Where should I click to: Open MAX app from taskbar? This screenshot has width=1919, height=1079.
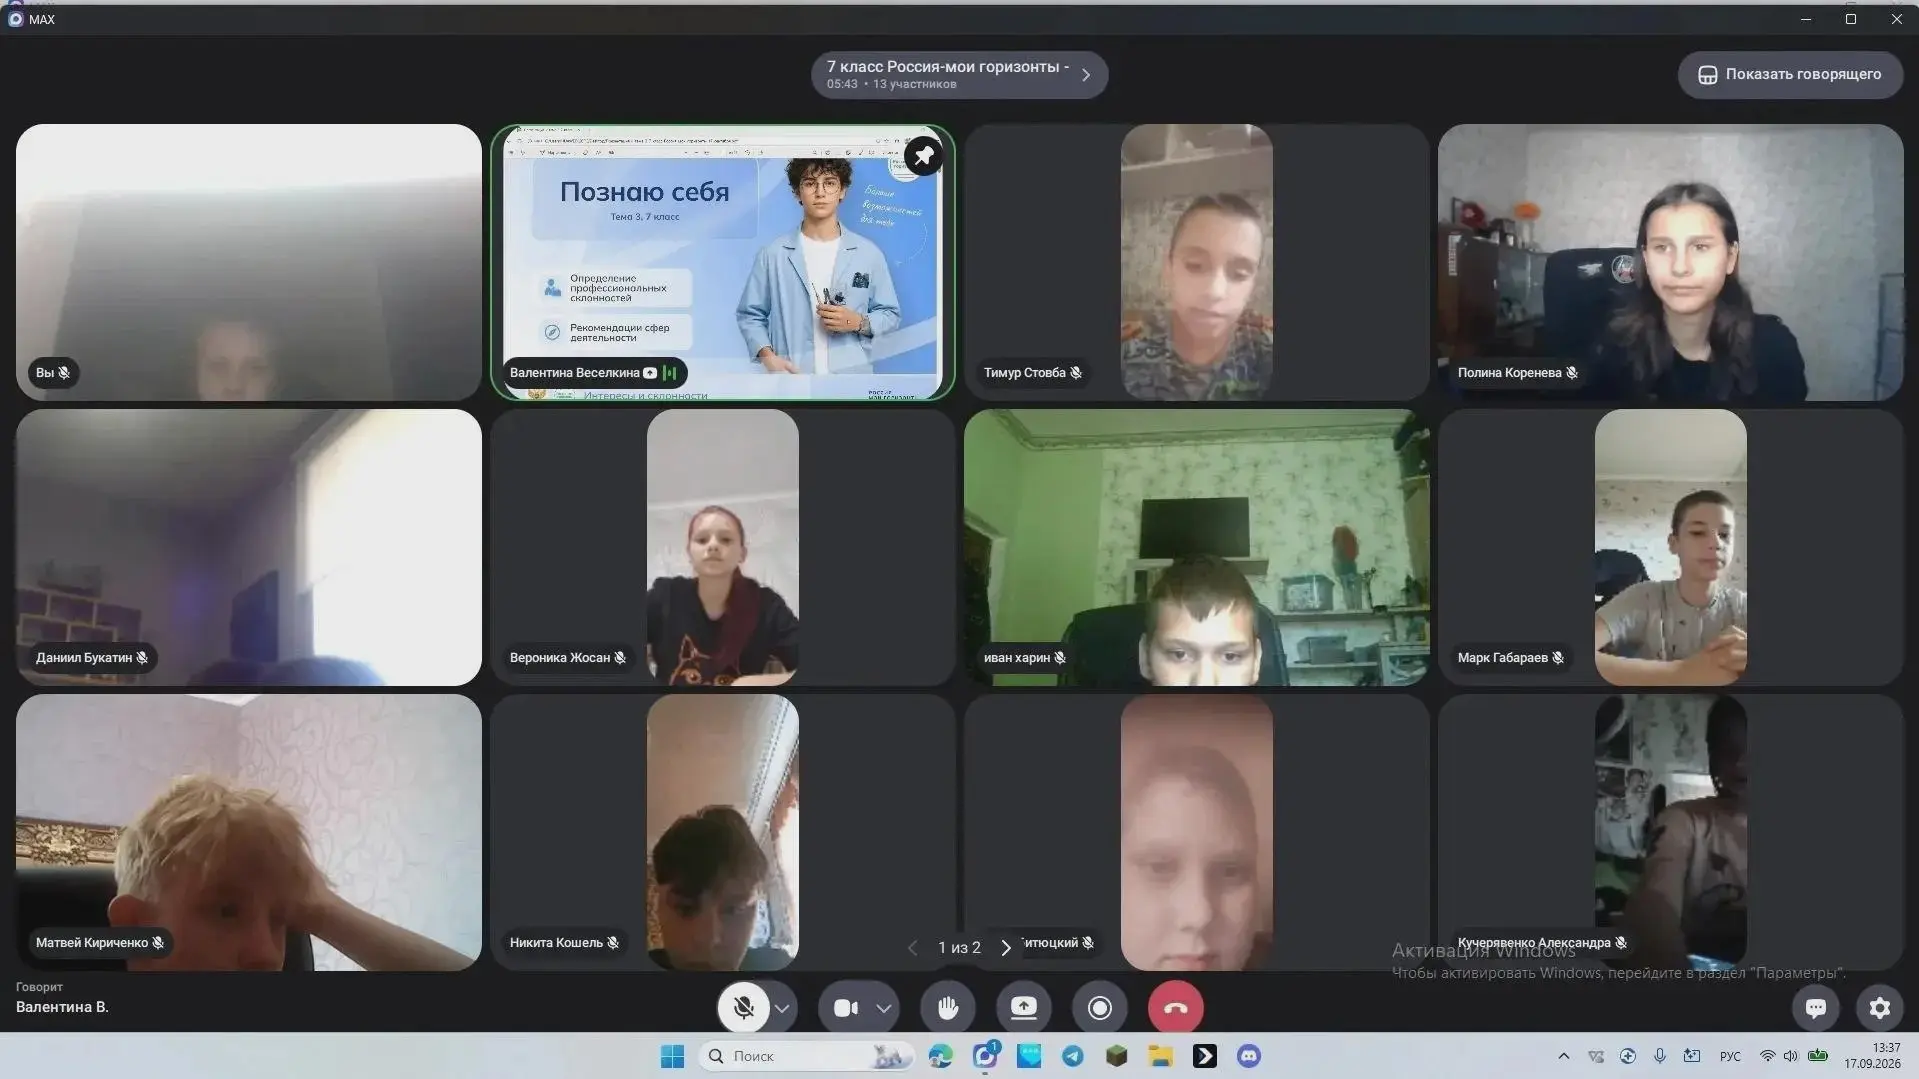pyautogui.click(x=985, y=1056)
